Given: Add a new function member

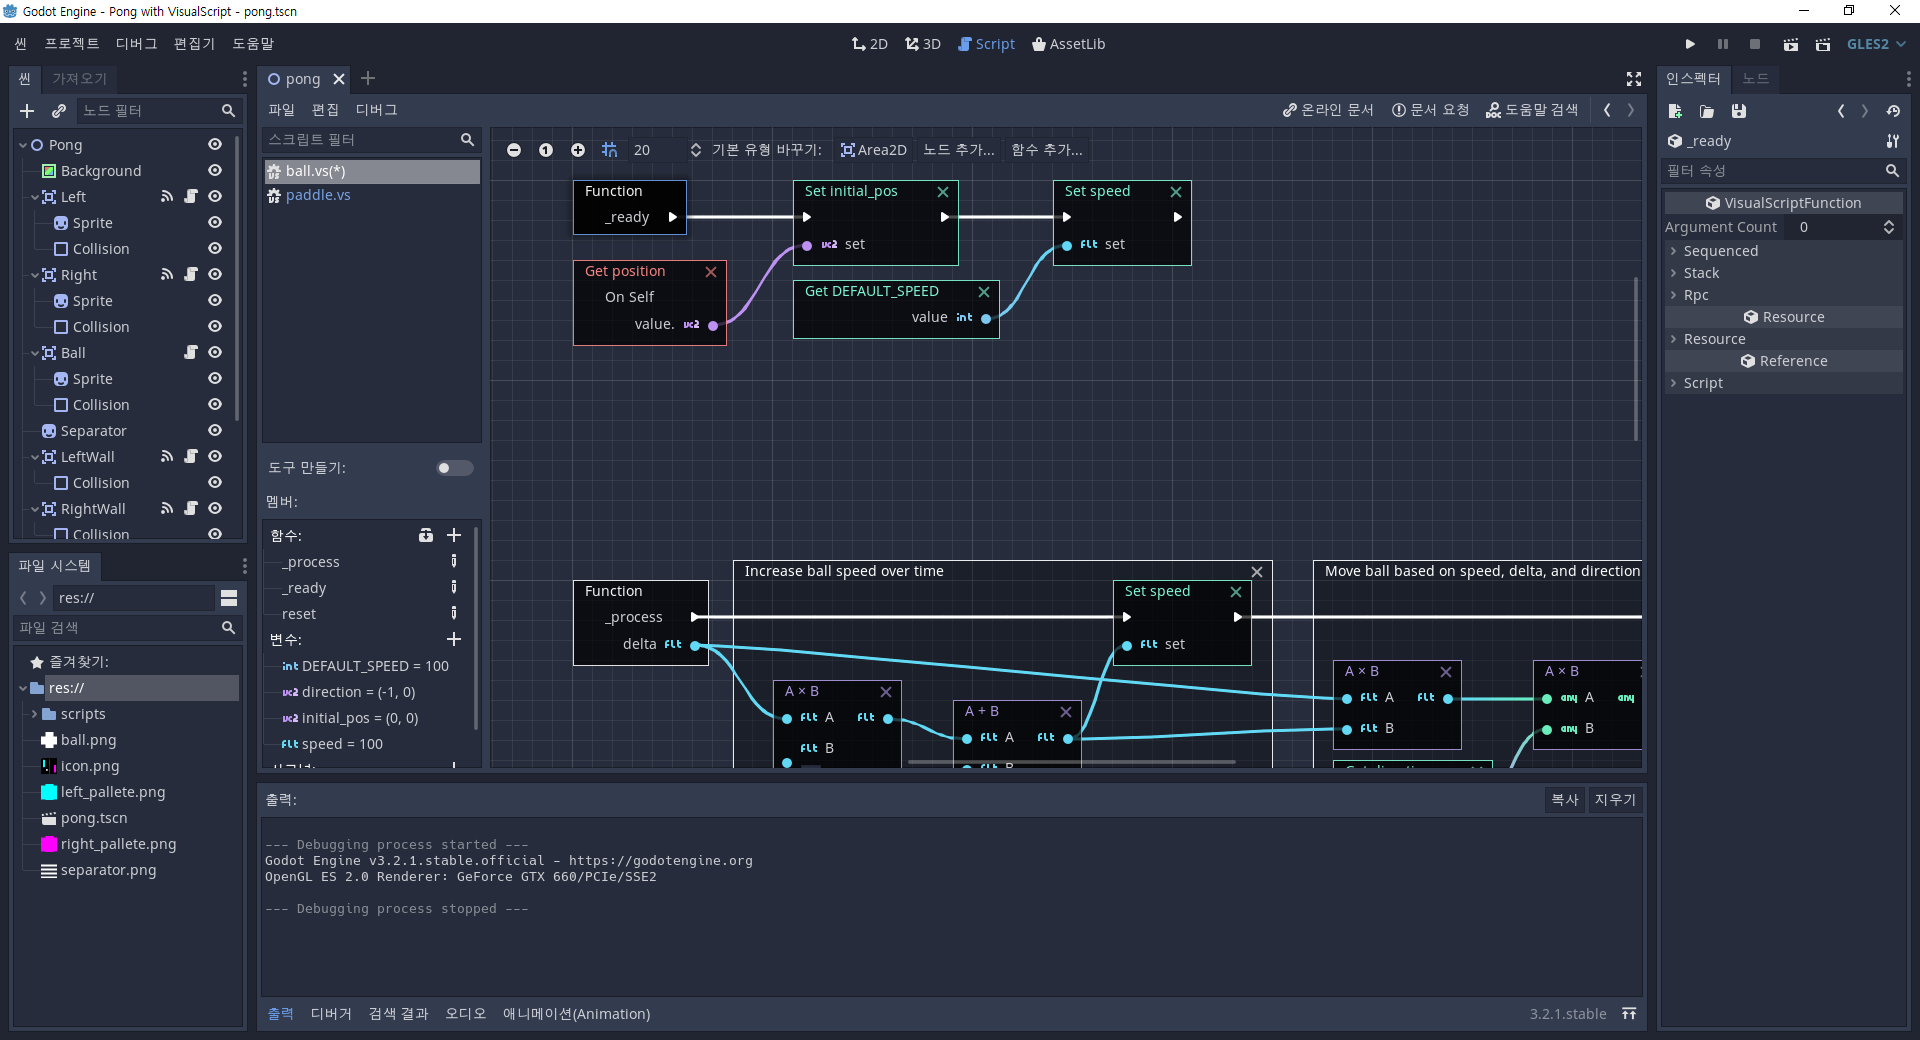Looking at the screenshot, I should [454, 535].
